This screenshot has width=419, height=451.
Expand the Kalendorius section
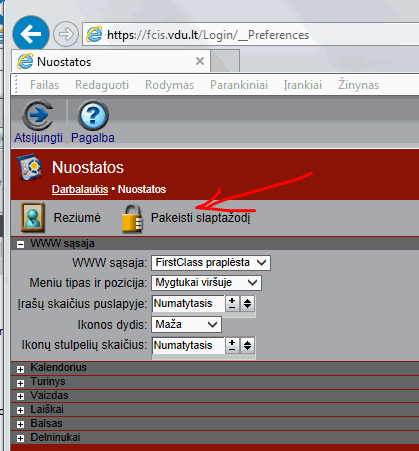tap(20, 369)
